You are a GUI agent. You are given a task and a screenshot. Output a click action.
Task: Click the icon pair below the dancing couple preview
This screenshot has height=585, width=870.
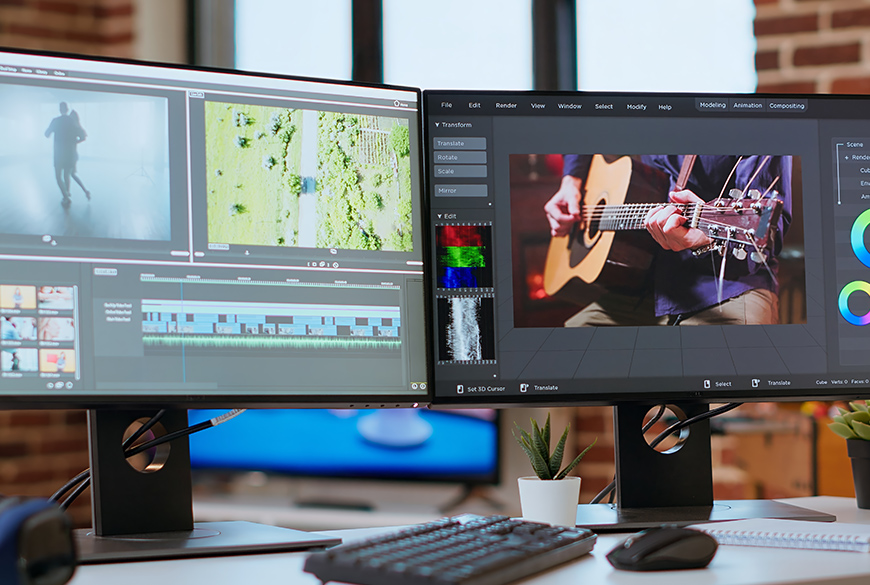point(49,240)
